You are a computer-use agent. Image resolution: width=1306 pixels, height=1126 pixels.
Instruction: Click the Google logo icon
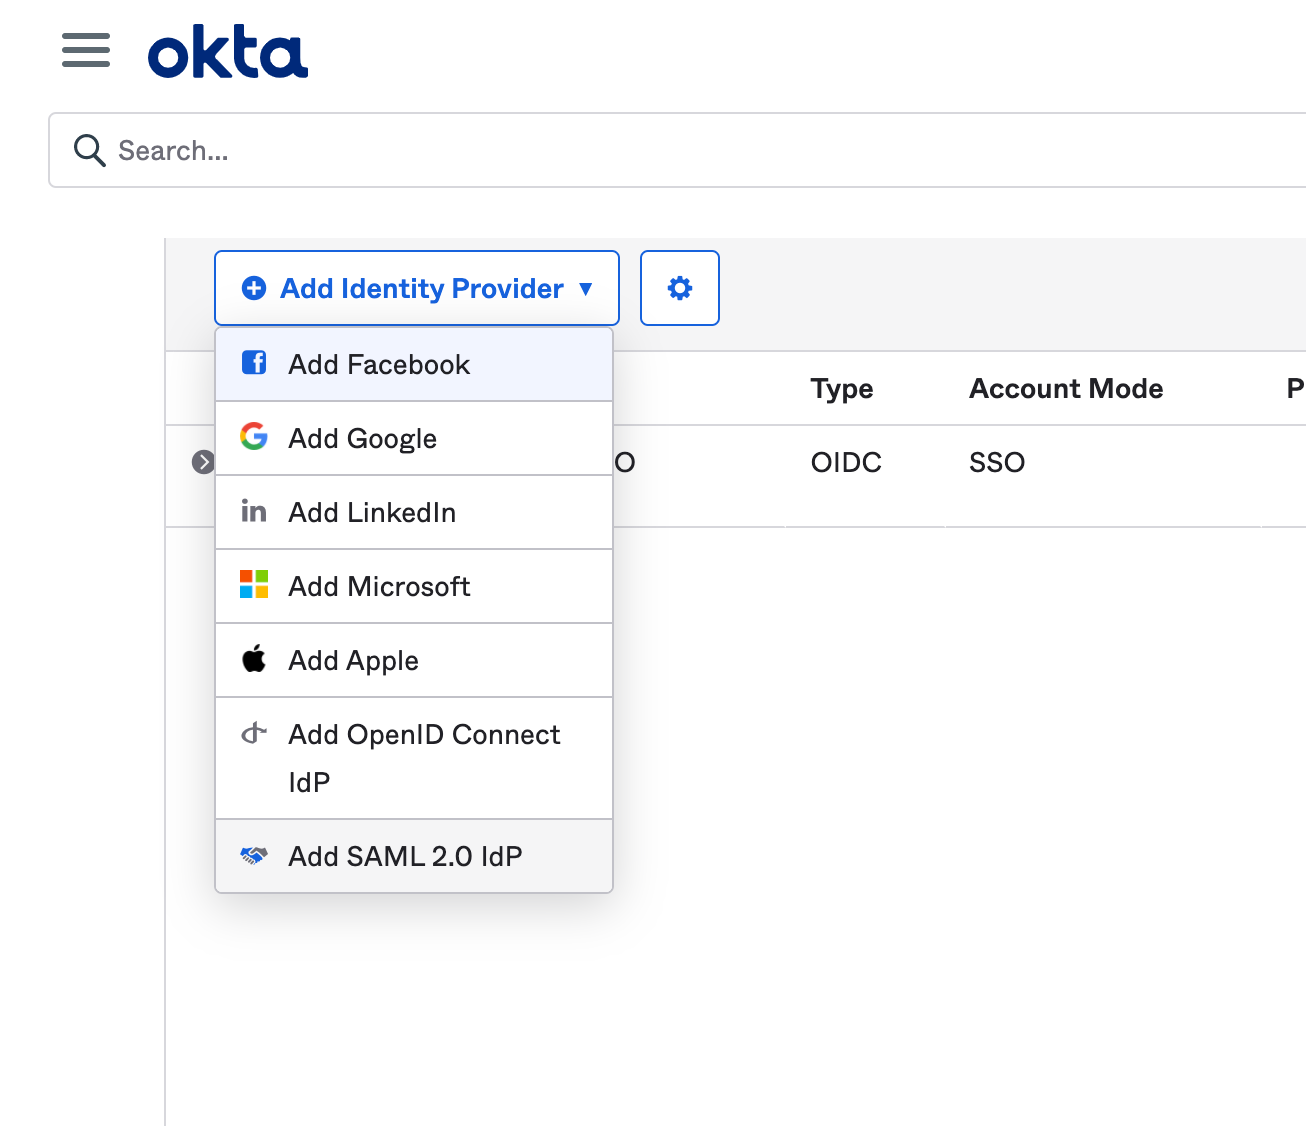pyautogui.click(x=254, y=436)
